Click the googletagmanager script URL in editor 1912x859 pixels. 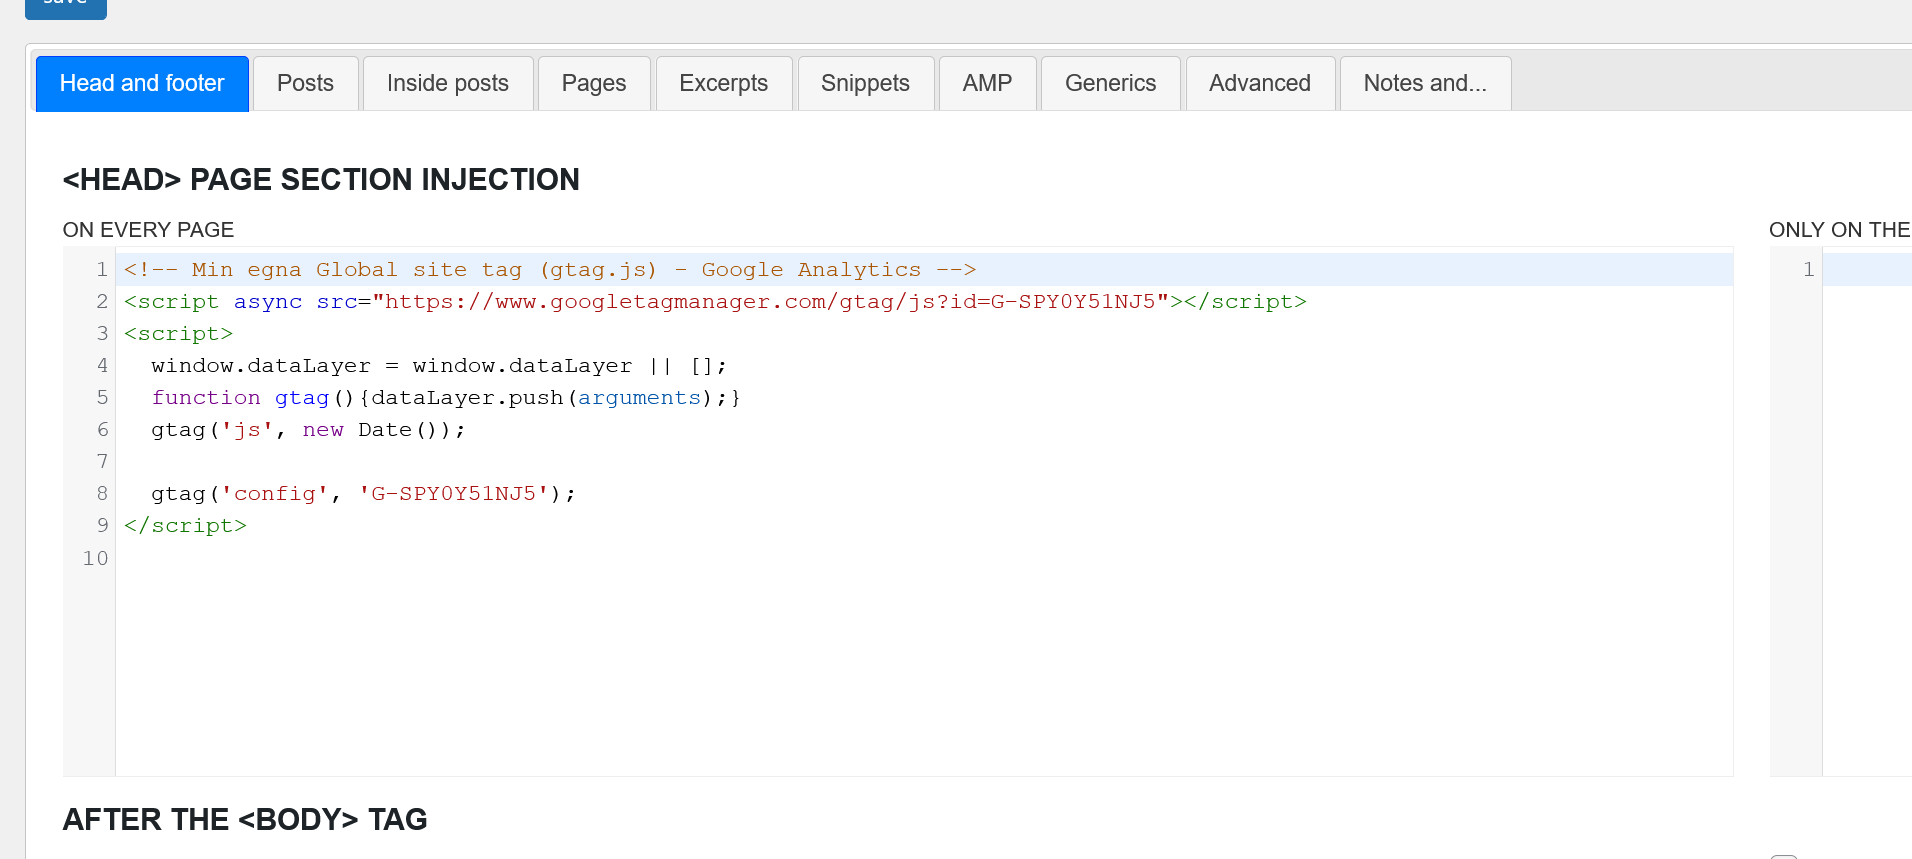coord(770,302)
